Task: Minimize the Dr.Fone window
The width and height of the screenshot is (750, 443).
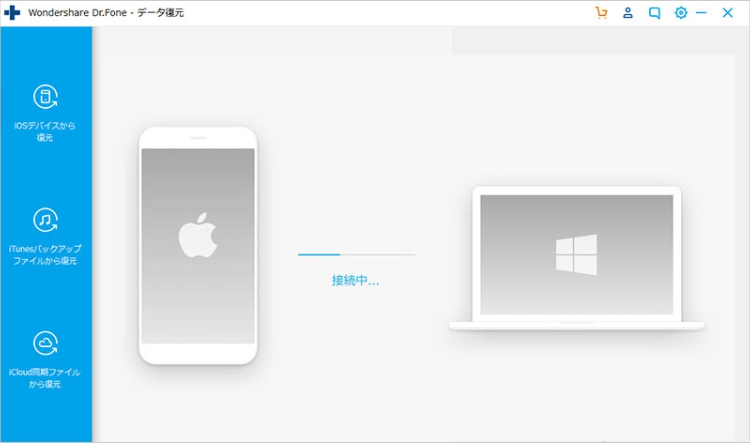Action: click(x=701, y=12)
